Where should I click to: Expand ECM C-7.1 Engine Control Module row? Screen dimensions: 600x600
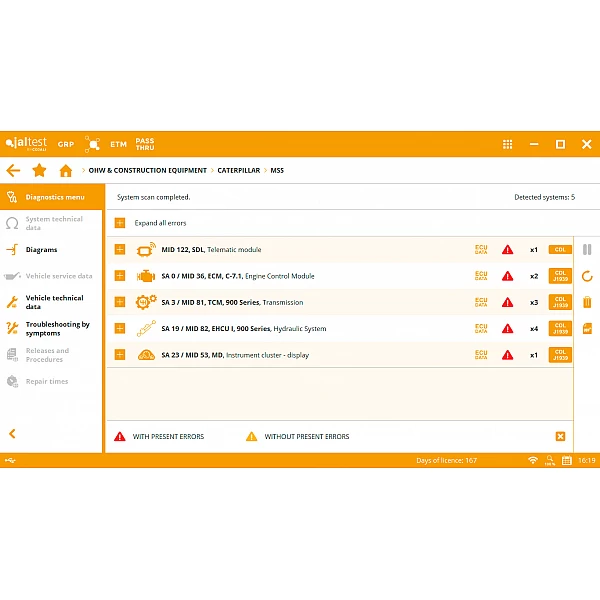[x=120, y=276]
